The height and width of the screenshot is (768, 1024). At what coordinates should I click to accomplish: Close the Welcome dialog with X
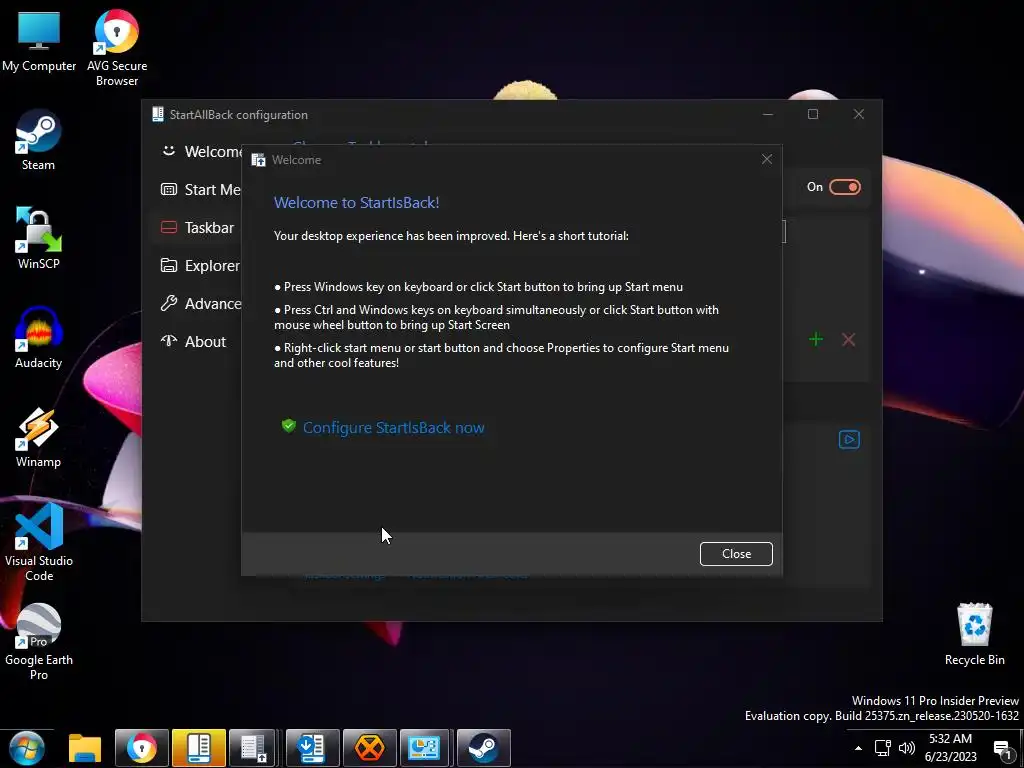767,159
